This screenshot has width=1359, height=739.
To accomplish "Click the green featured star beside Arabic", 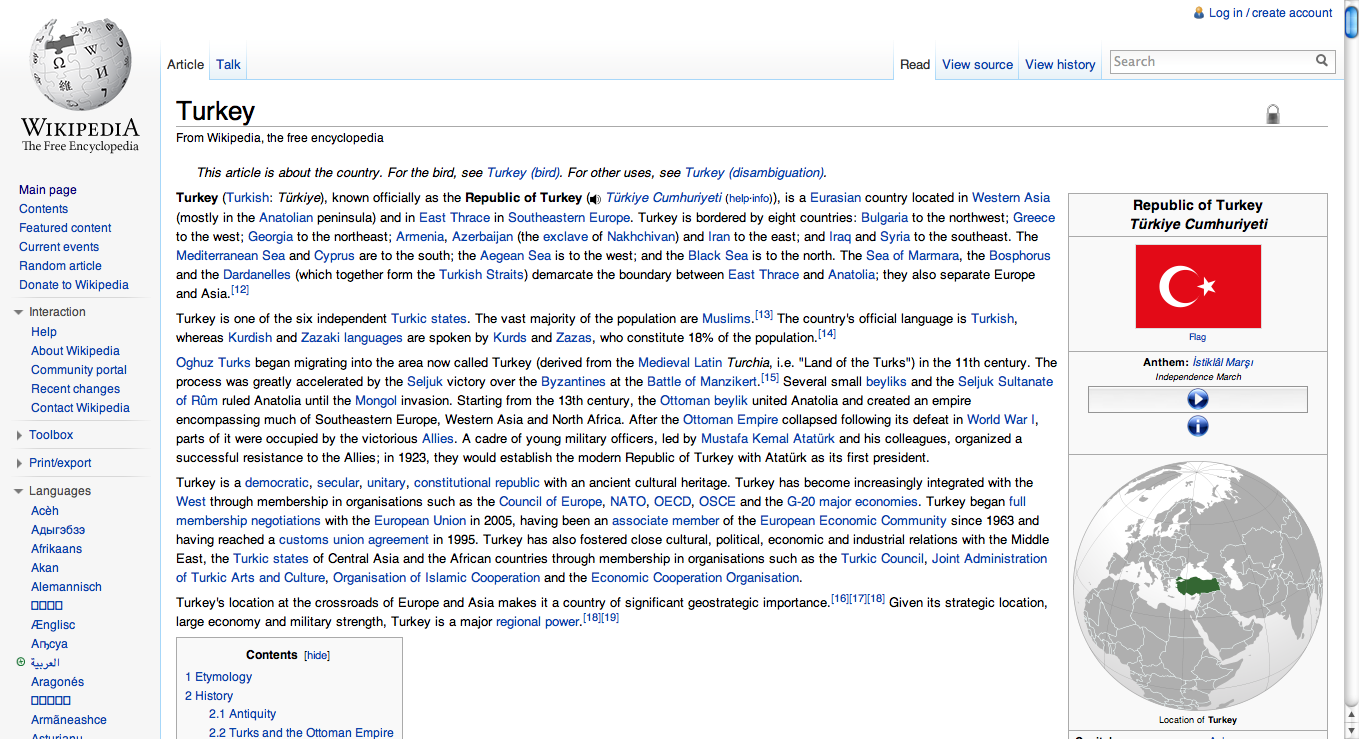I will click(x=22, y=663).
